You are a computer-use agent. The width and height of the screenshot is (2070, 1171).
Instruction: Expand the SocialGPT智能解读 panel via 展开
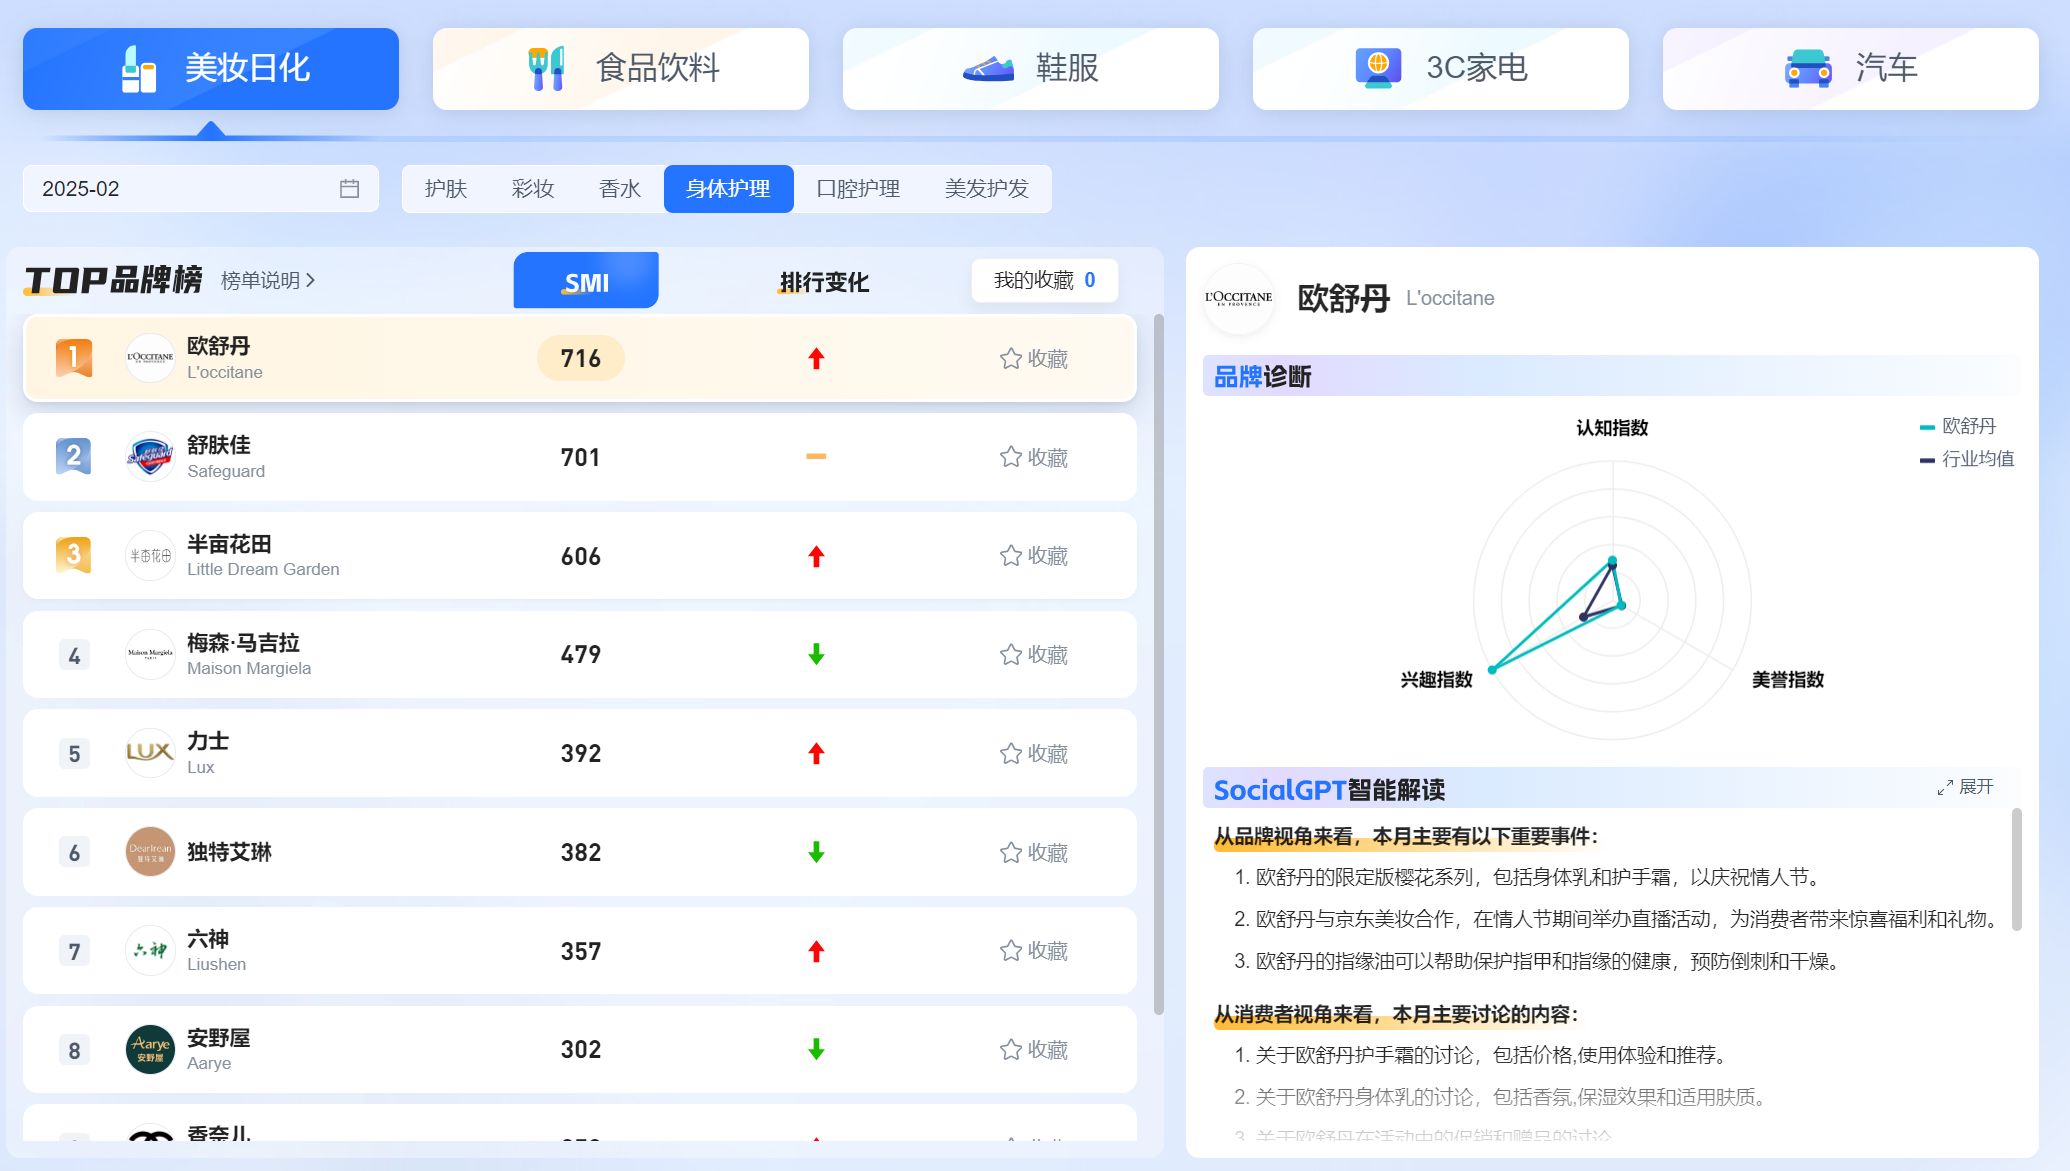(x=1965, y=787)
